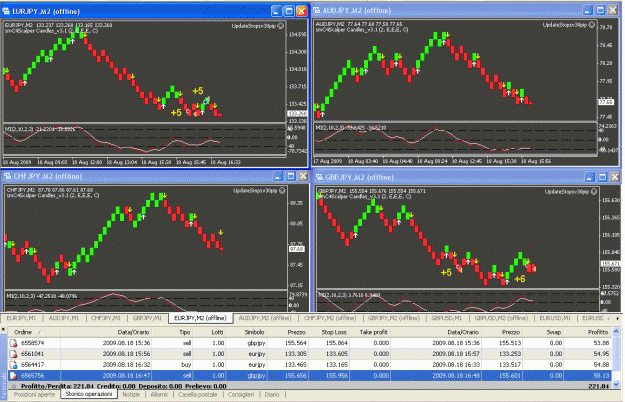This screenshot has height=402, width=625.
Task: Sort history by the Lotti column header
Action: pyautogui.click(x=210, y=332)
